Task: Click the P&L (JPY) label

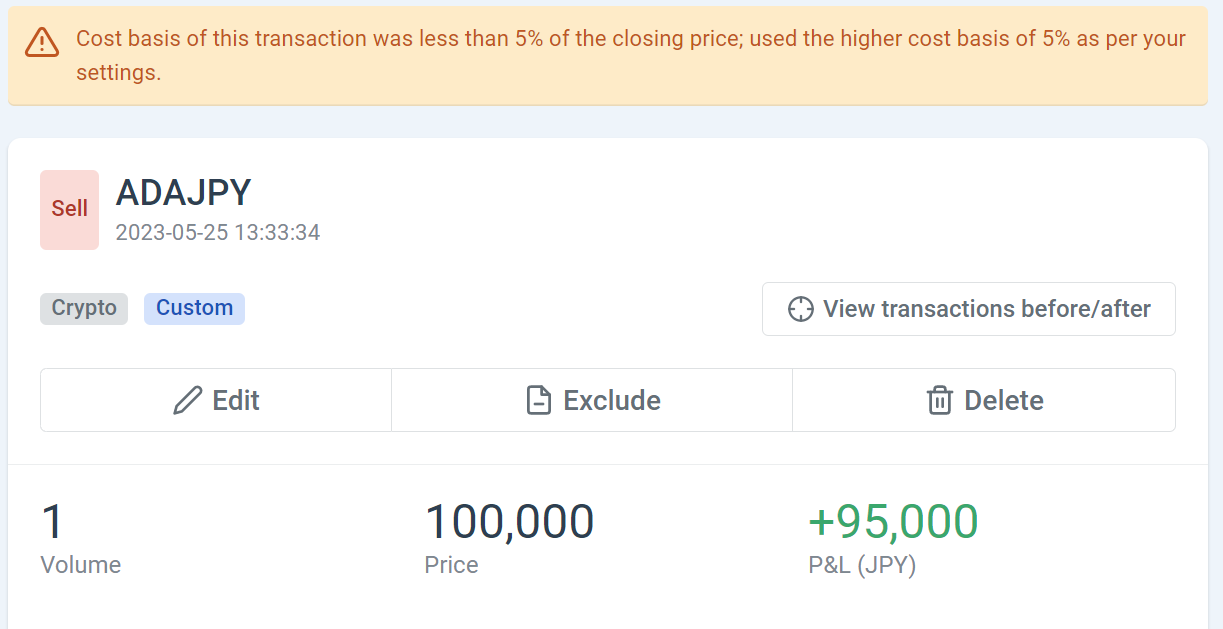Action: 862,565
